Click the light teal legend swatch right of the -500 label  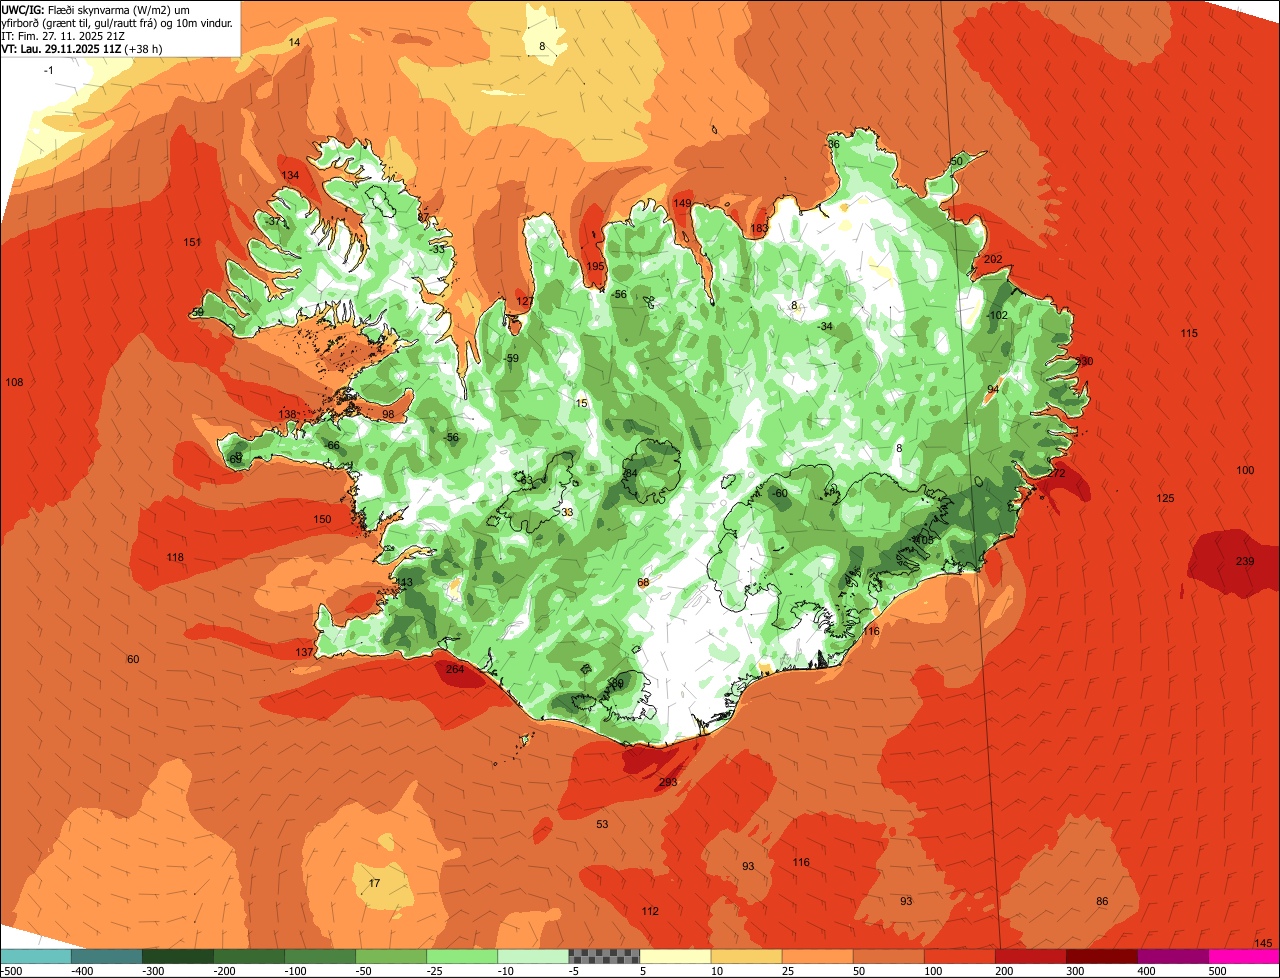35,956
